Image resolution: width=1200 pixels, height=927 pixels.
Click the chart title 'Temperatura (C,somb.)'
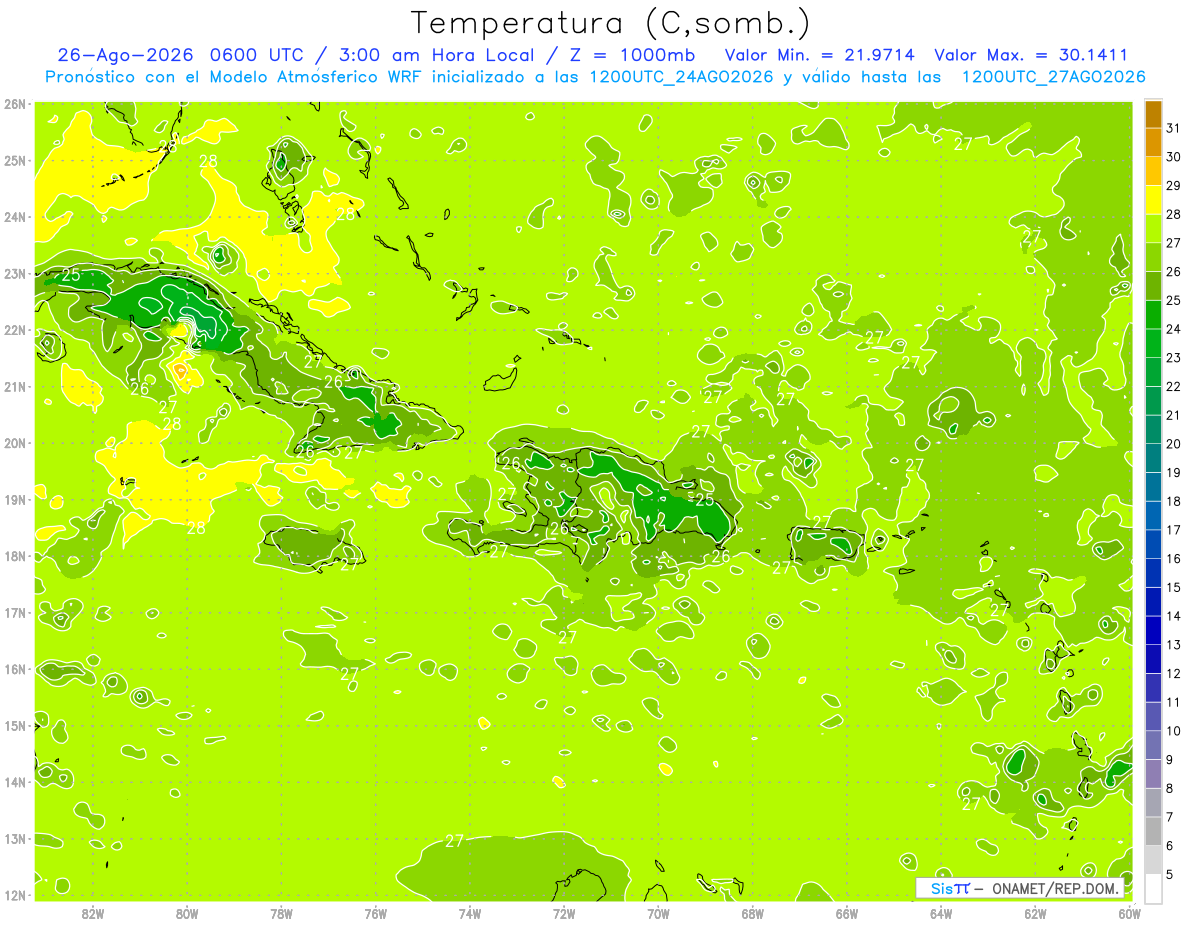point(611,23)
